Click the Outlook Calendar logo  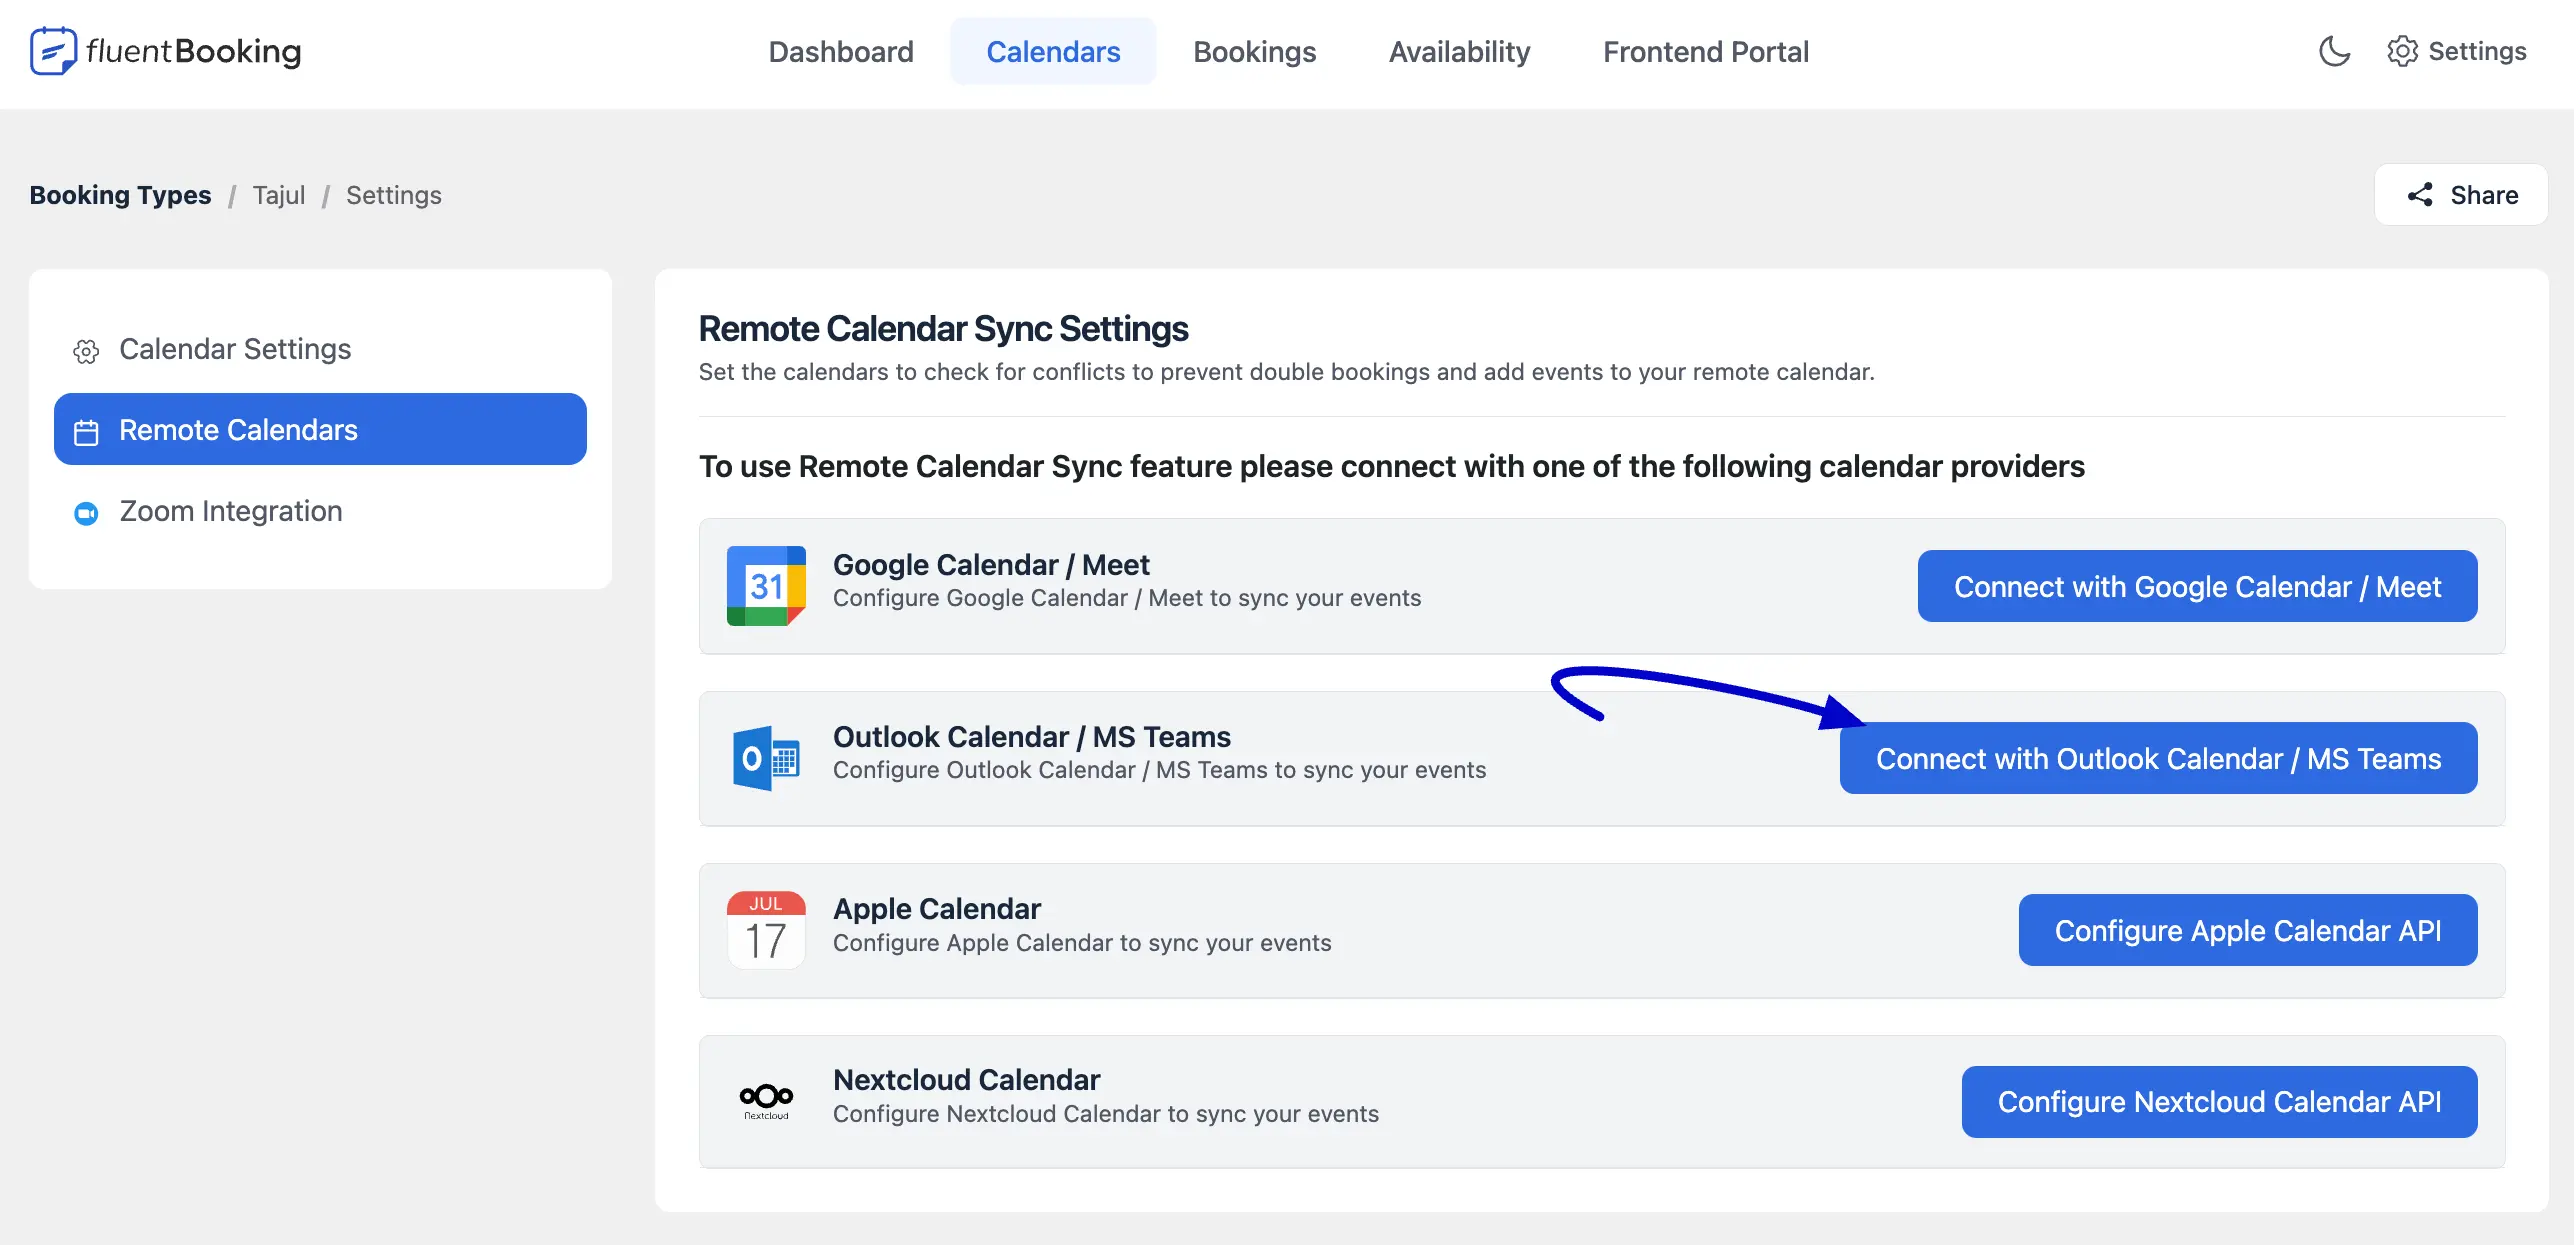(x=766, y=758)
